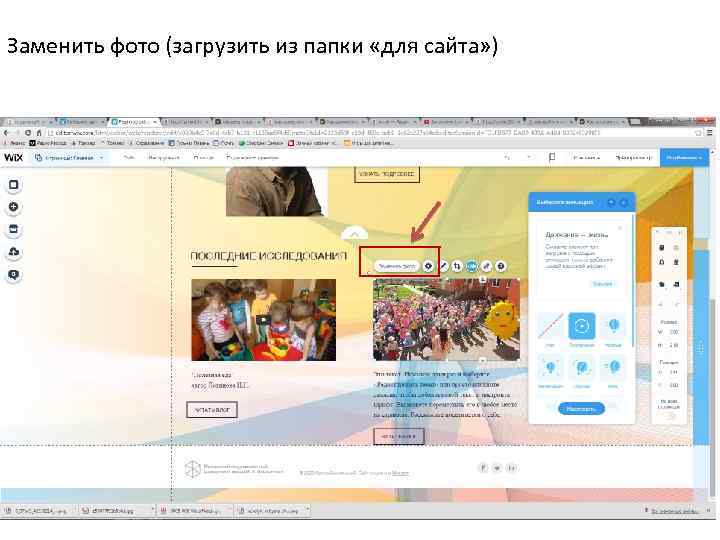Open the browser menu hamburger icon
Viewport: 720px width, 540px height.
coord(709,133)
